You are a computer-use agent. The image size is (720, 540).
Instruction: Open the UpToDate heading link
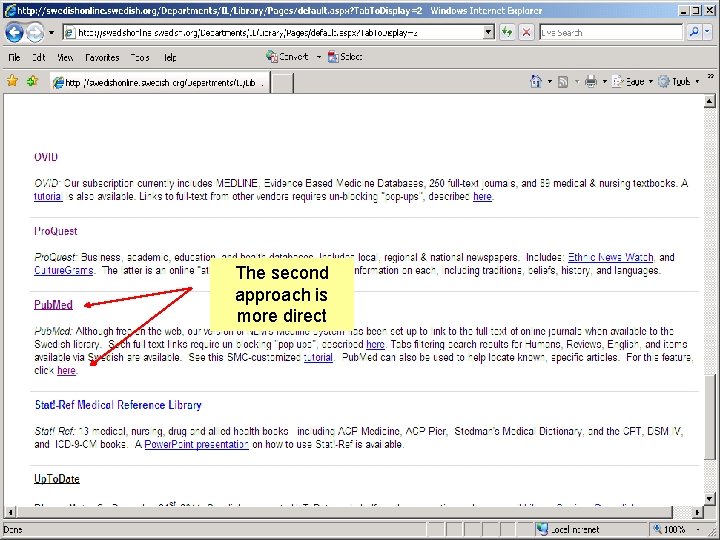coord(57,479)
